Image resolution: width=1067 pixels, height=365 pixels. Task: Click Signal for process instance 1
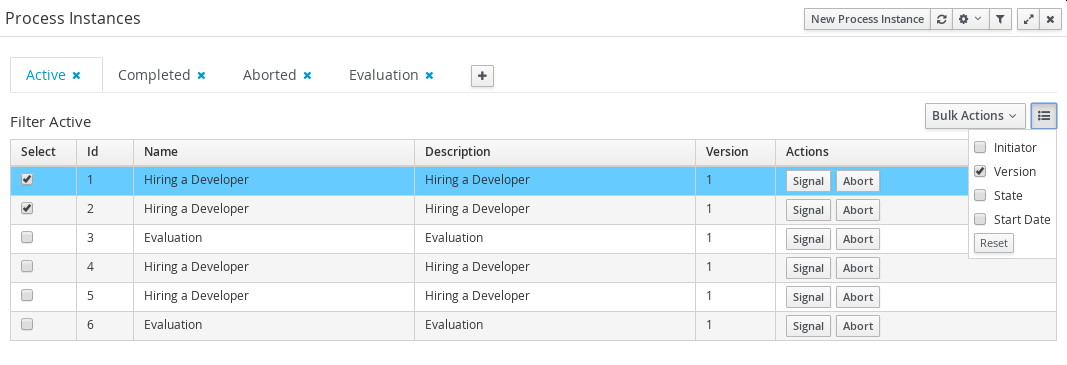click(x=808, y=181)
